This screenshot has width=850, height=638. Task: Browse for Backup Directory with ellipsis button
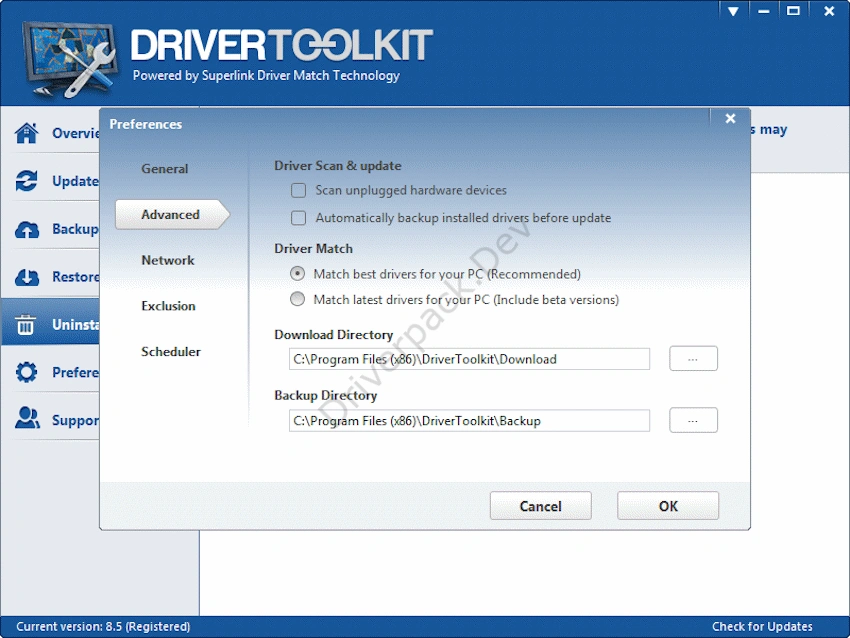tap(693, 420)
